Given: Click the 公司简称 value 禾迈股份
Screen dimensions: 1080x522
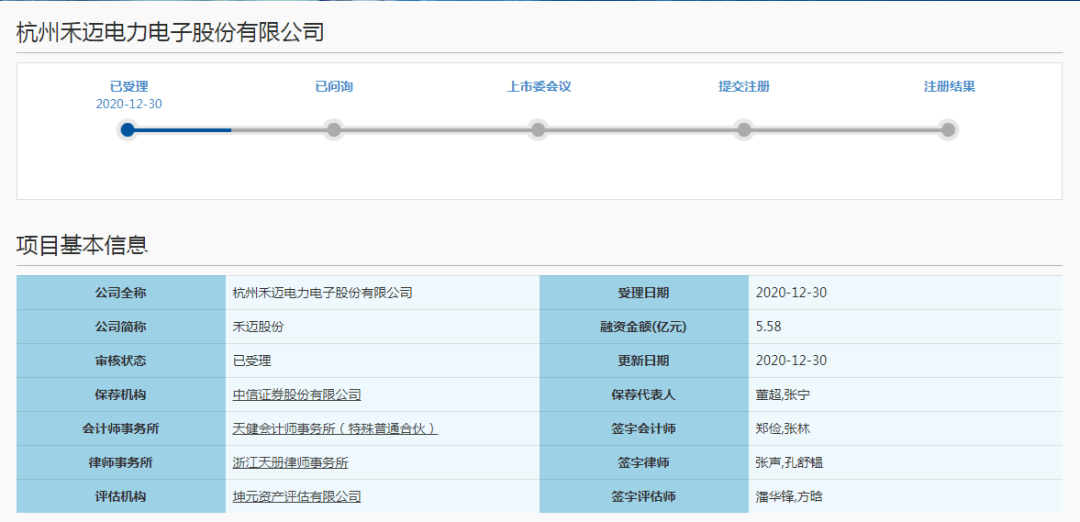Looking at the screenshot, I should tap(258, 327).
